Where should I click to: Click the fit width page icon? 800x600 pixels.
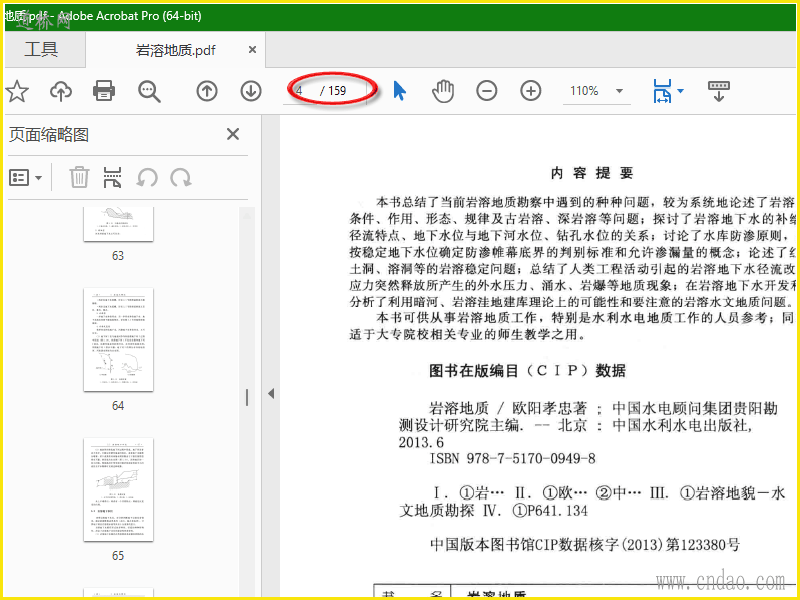pos(662,91)
